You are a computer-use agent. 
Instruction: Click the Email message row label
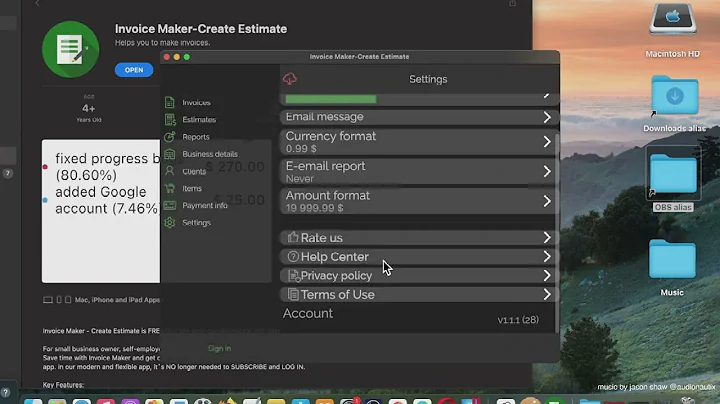click(324, 117)
